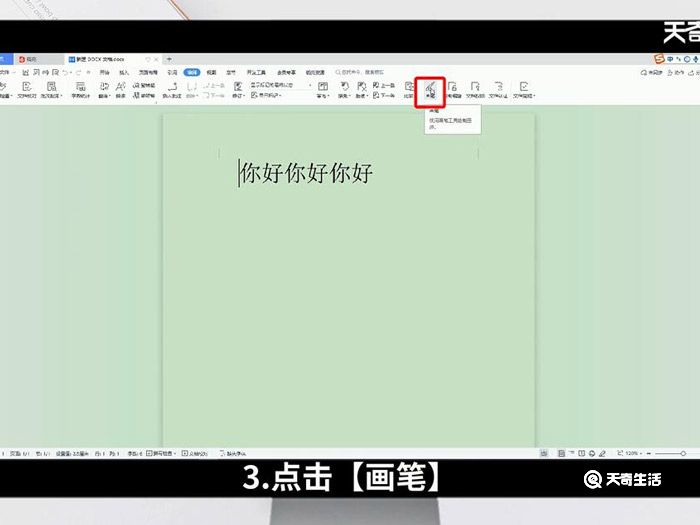Click the Sogou microphone voice input icon
This screenshot has height=525, width=700.
point(696,59)
